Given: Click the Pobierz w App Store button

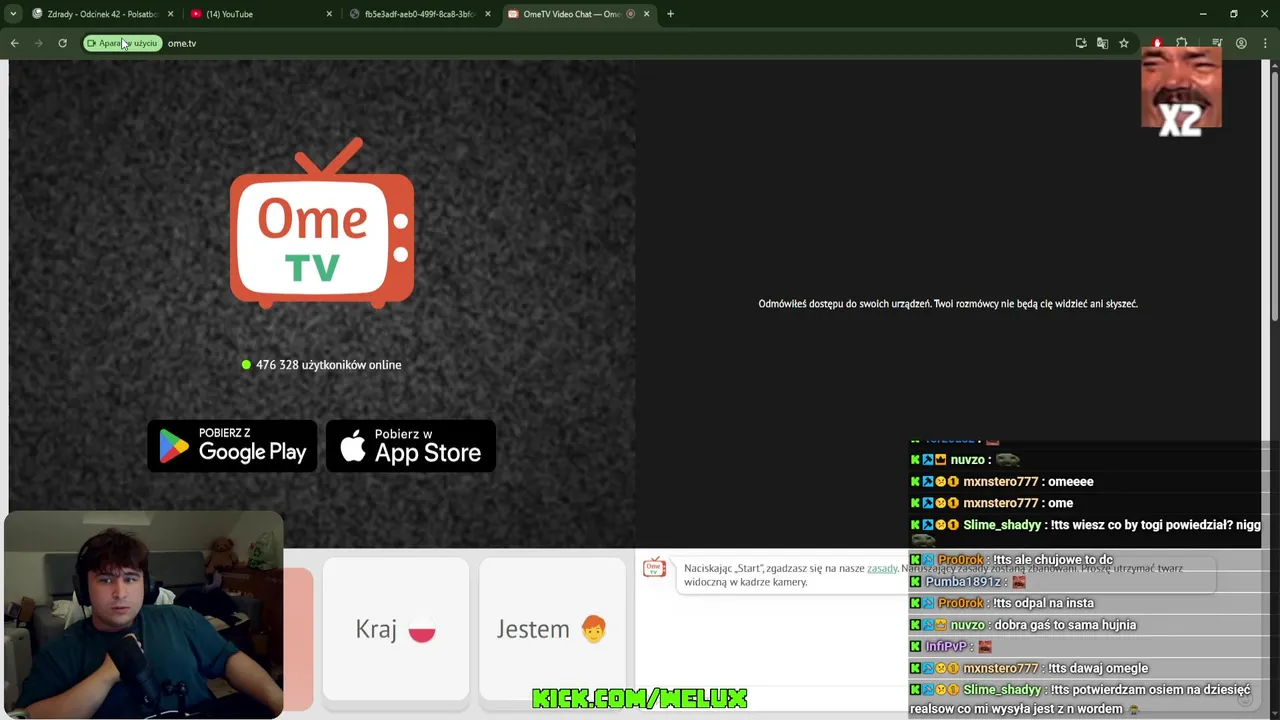Looking at the screenshot, I should click(411, 445).
